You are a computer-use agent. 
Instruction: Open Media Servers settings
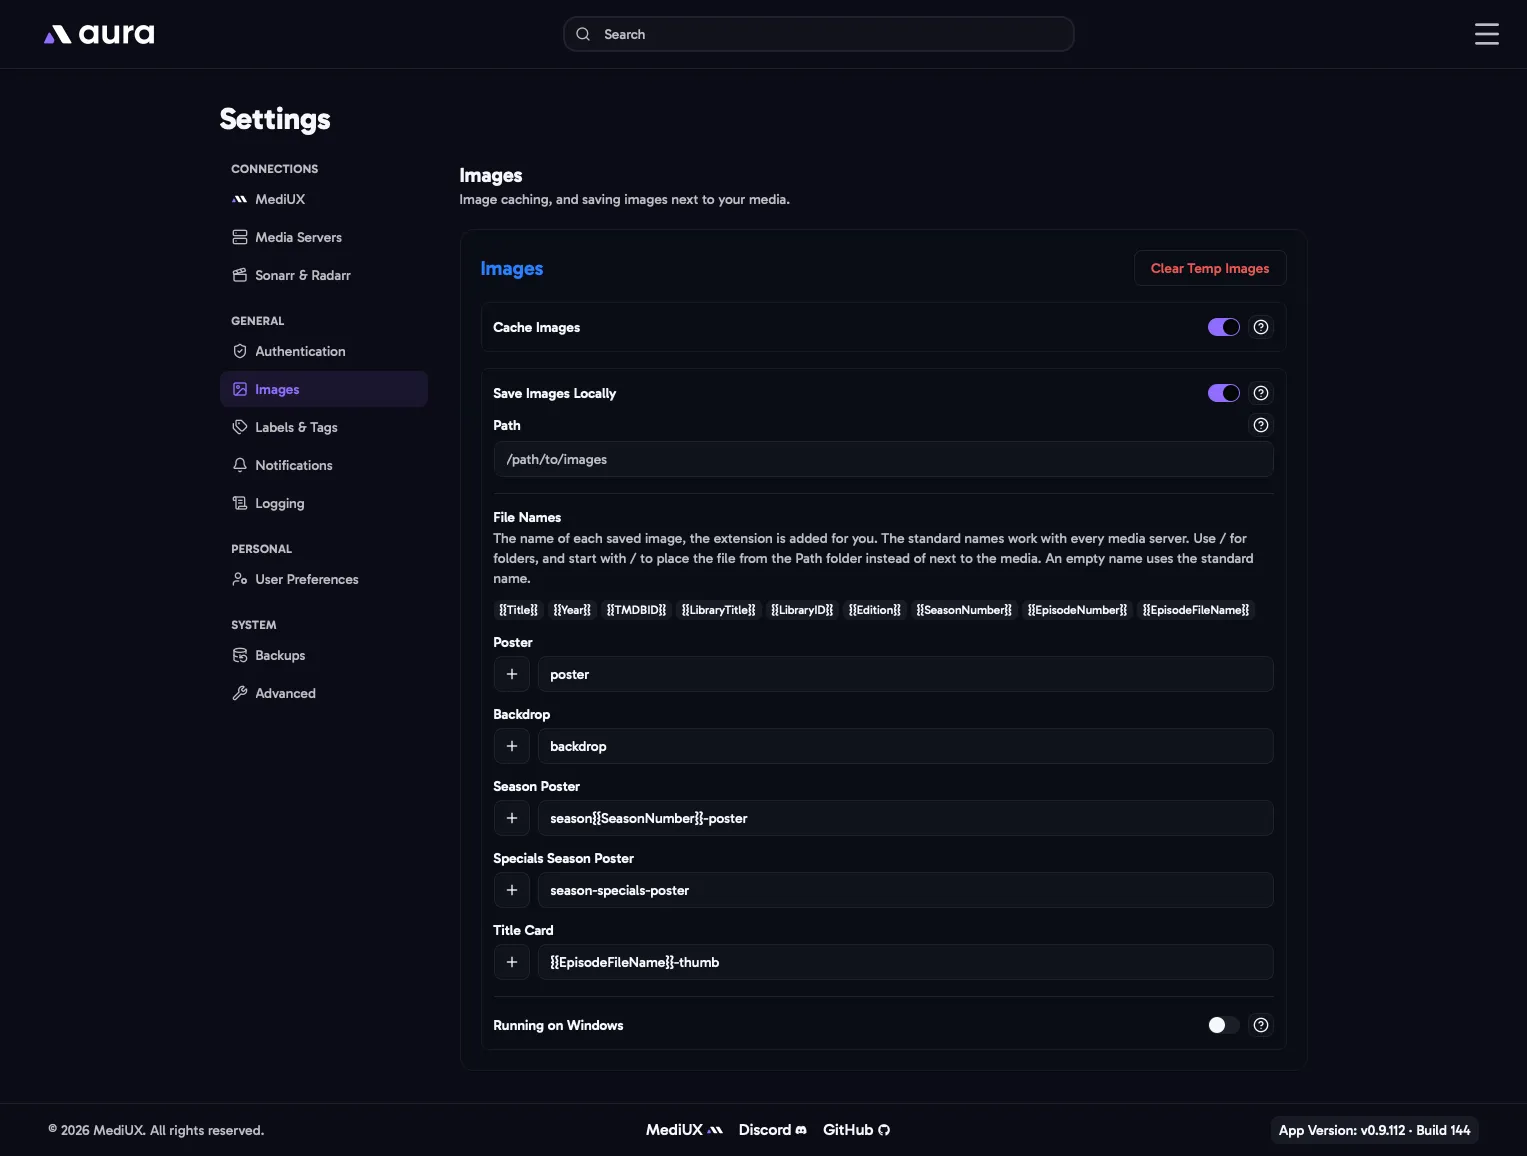(x=324, y=237)
